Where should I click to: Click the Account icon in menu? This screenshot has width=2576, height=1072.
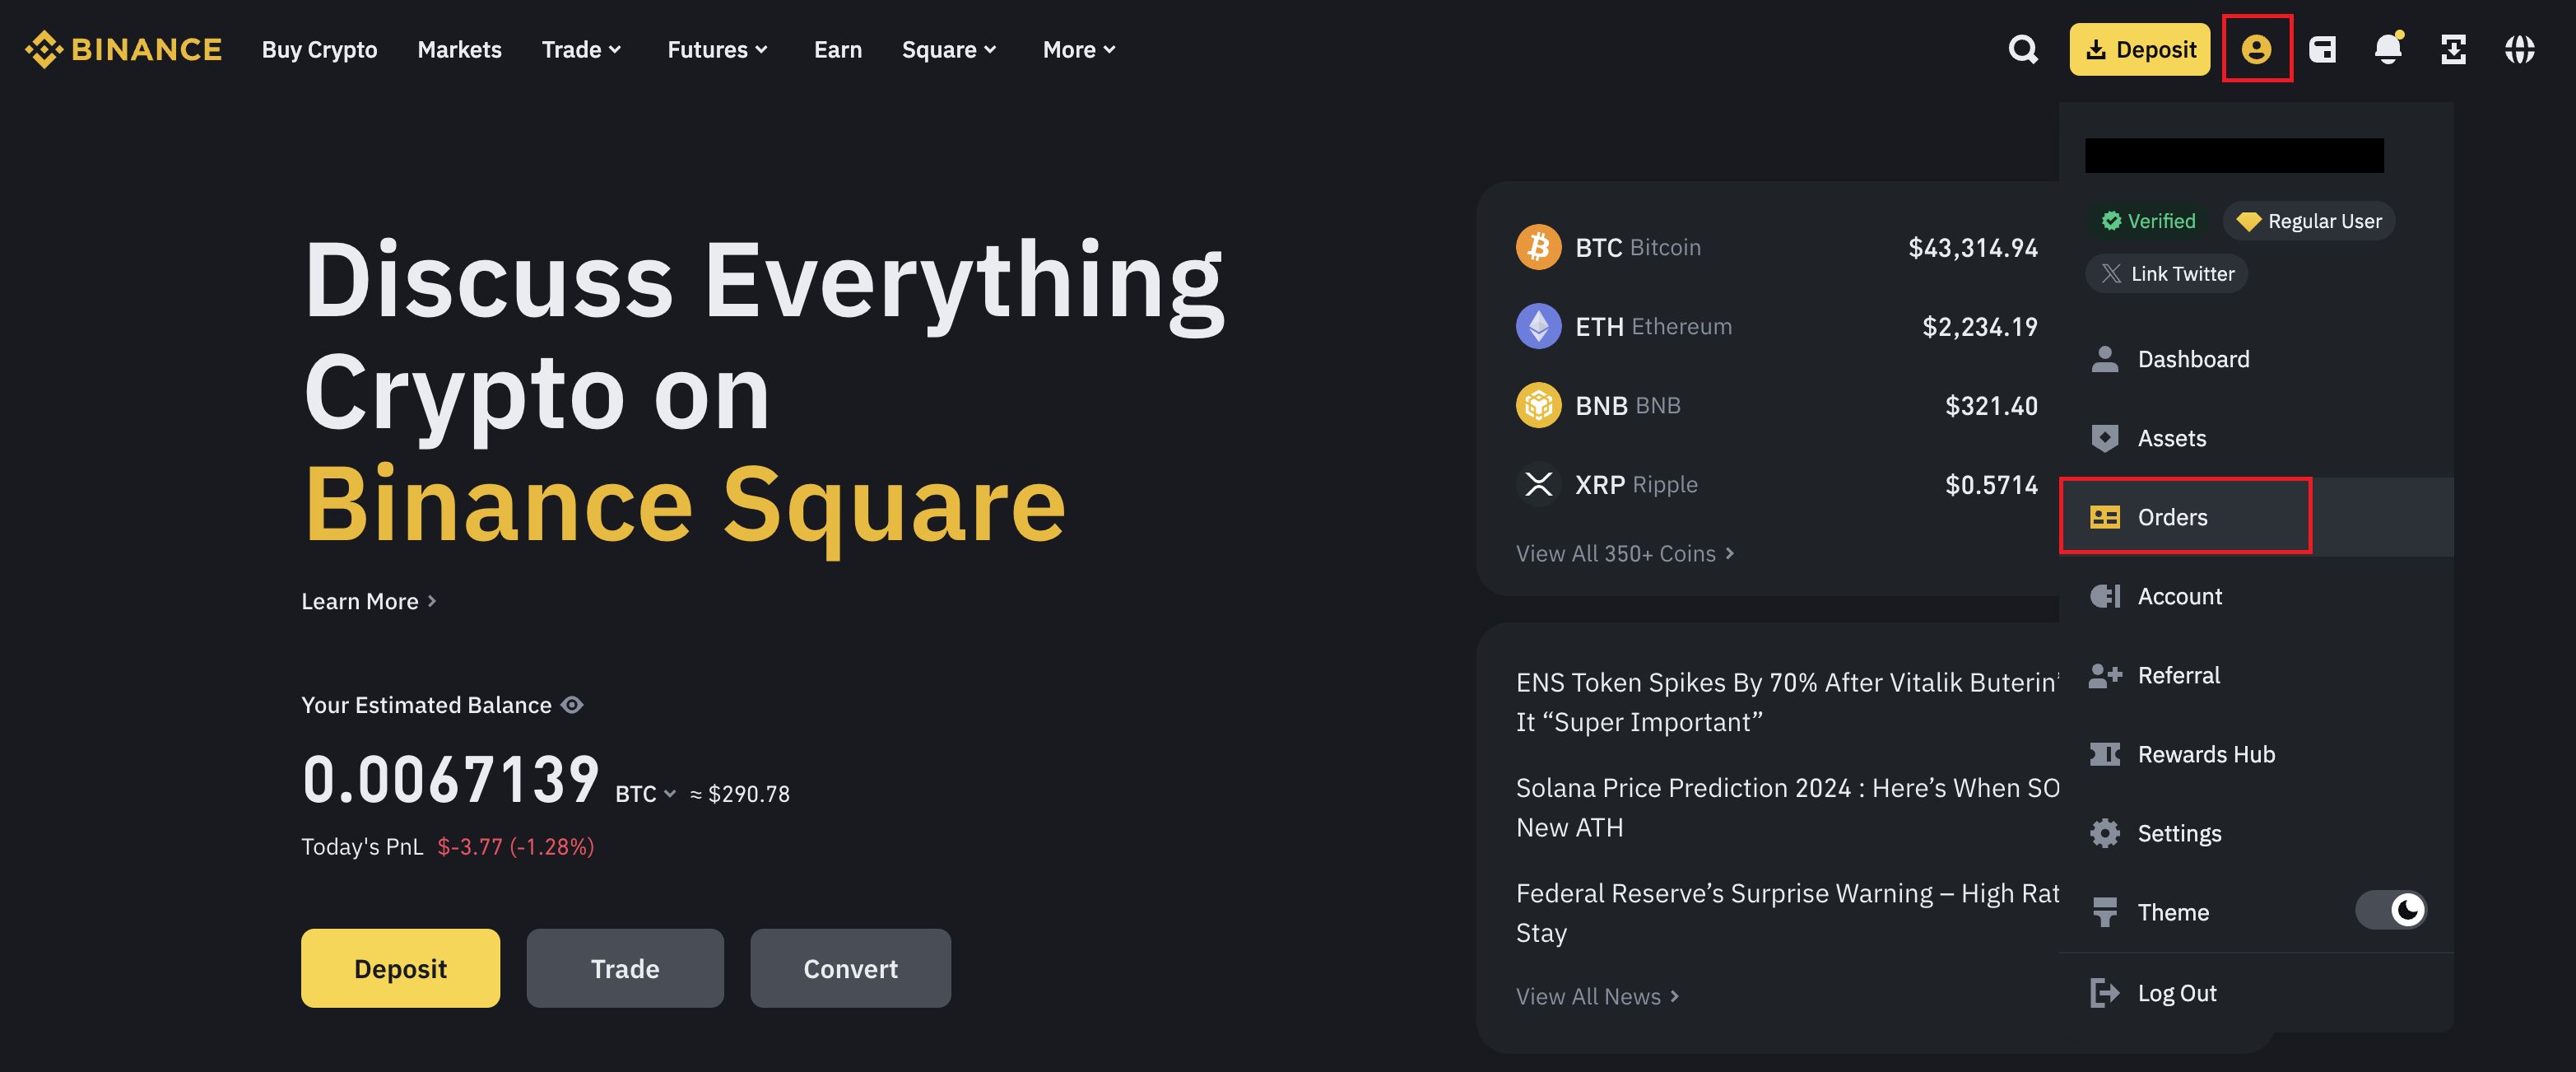click(2104, 596)
